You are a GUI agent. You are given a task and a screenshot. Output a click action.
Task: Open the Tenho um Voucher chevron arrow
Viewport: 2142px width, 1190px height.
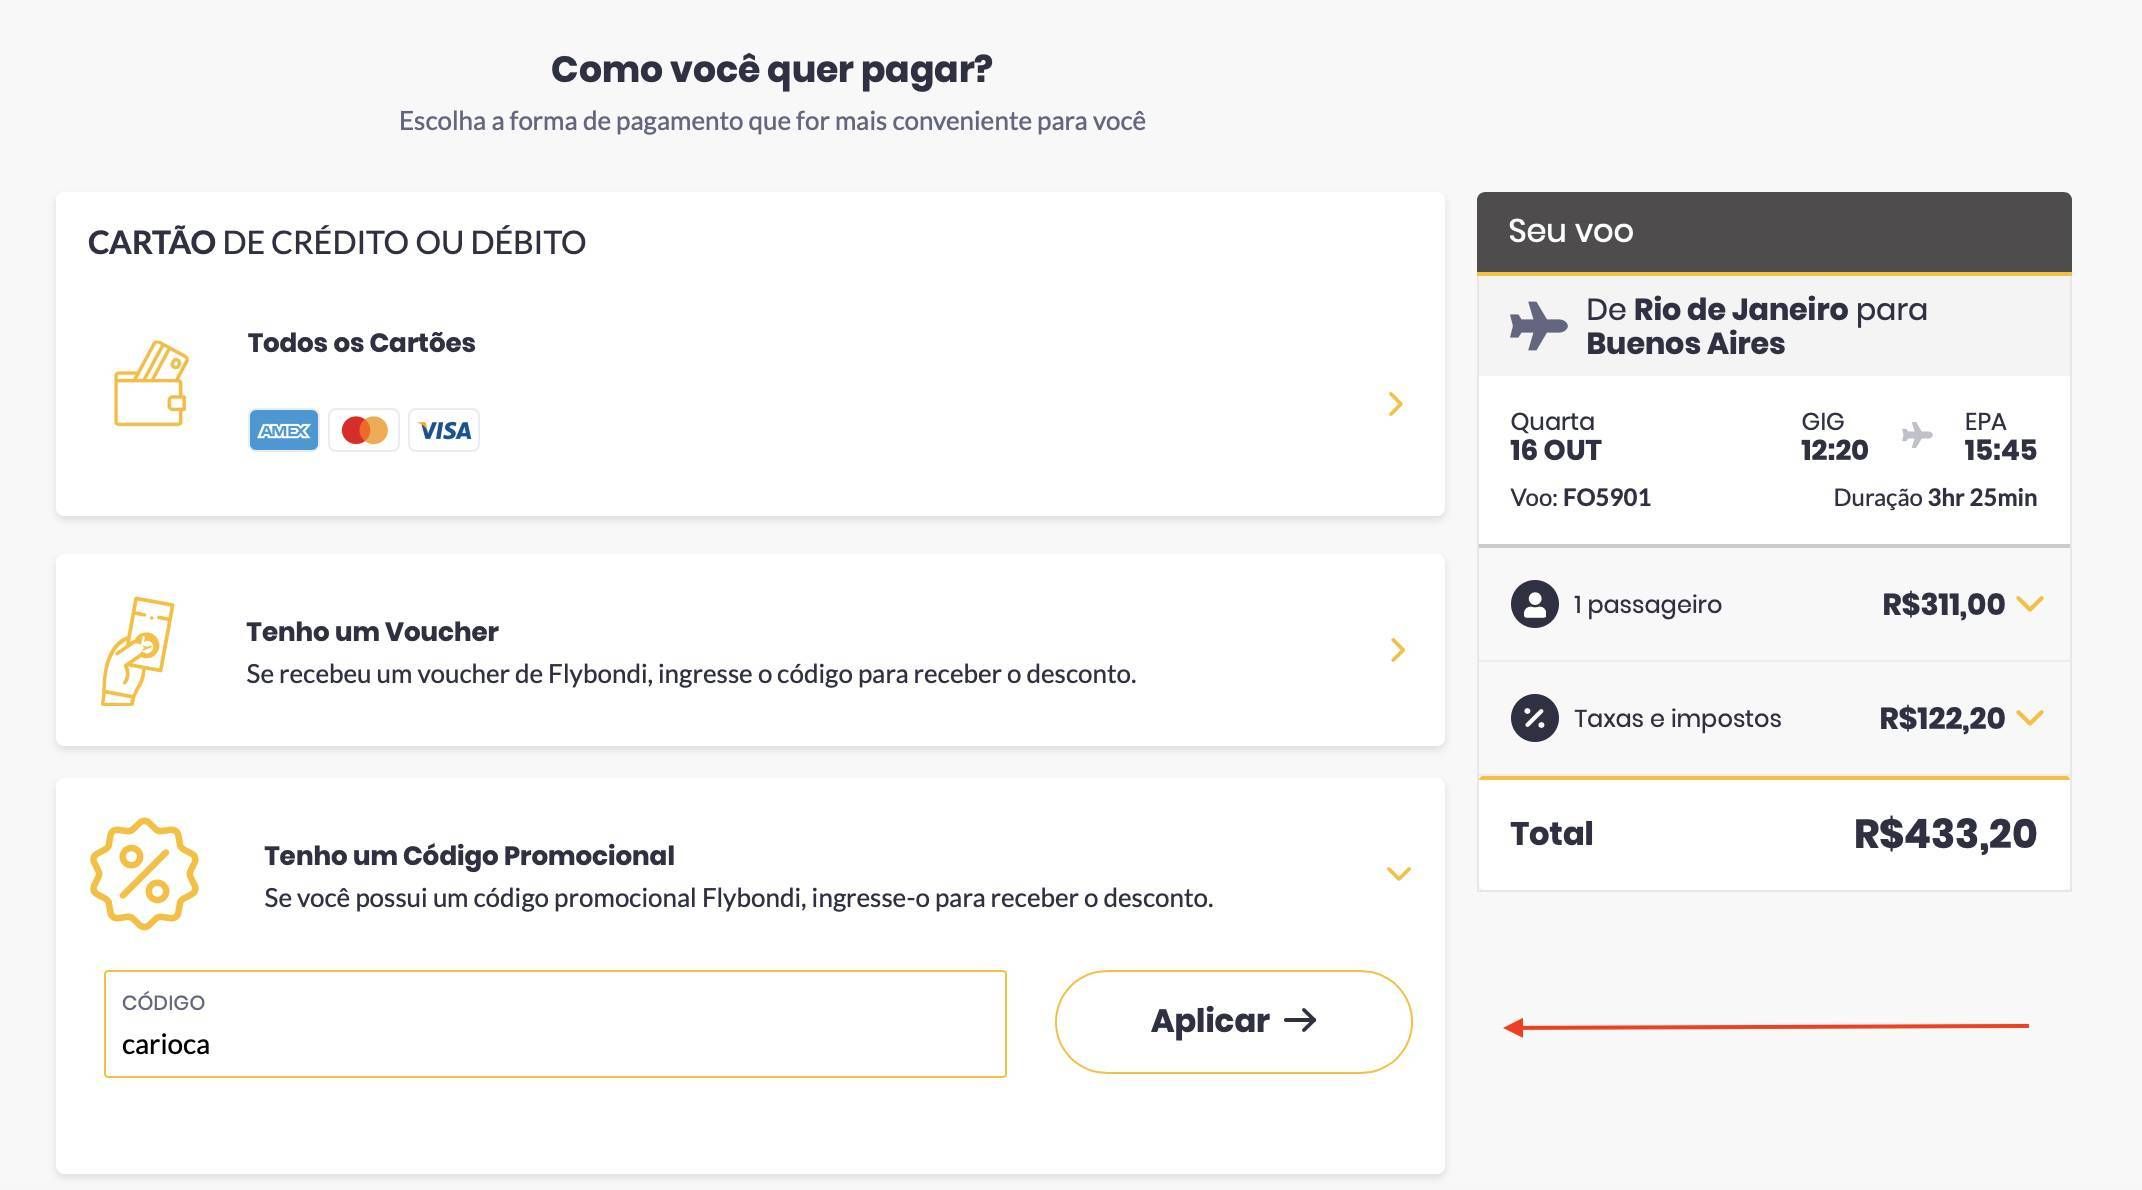click(1398, 650)
